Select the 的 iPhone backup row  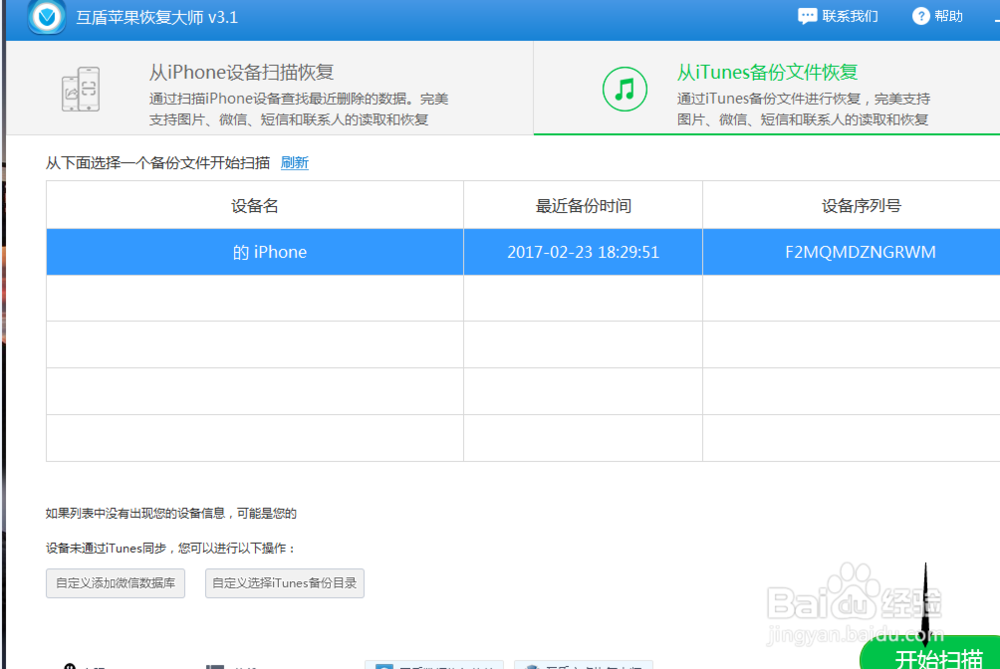click(x=523, y=252)
